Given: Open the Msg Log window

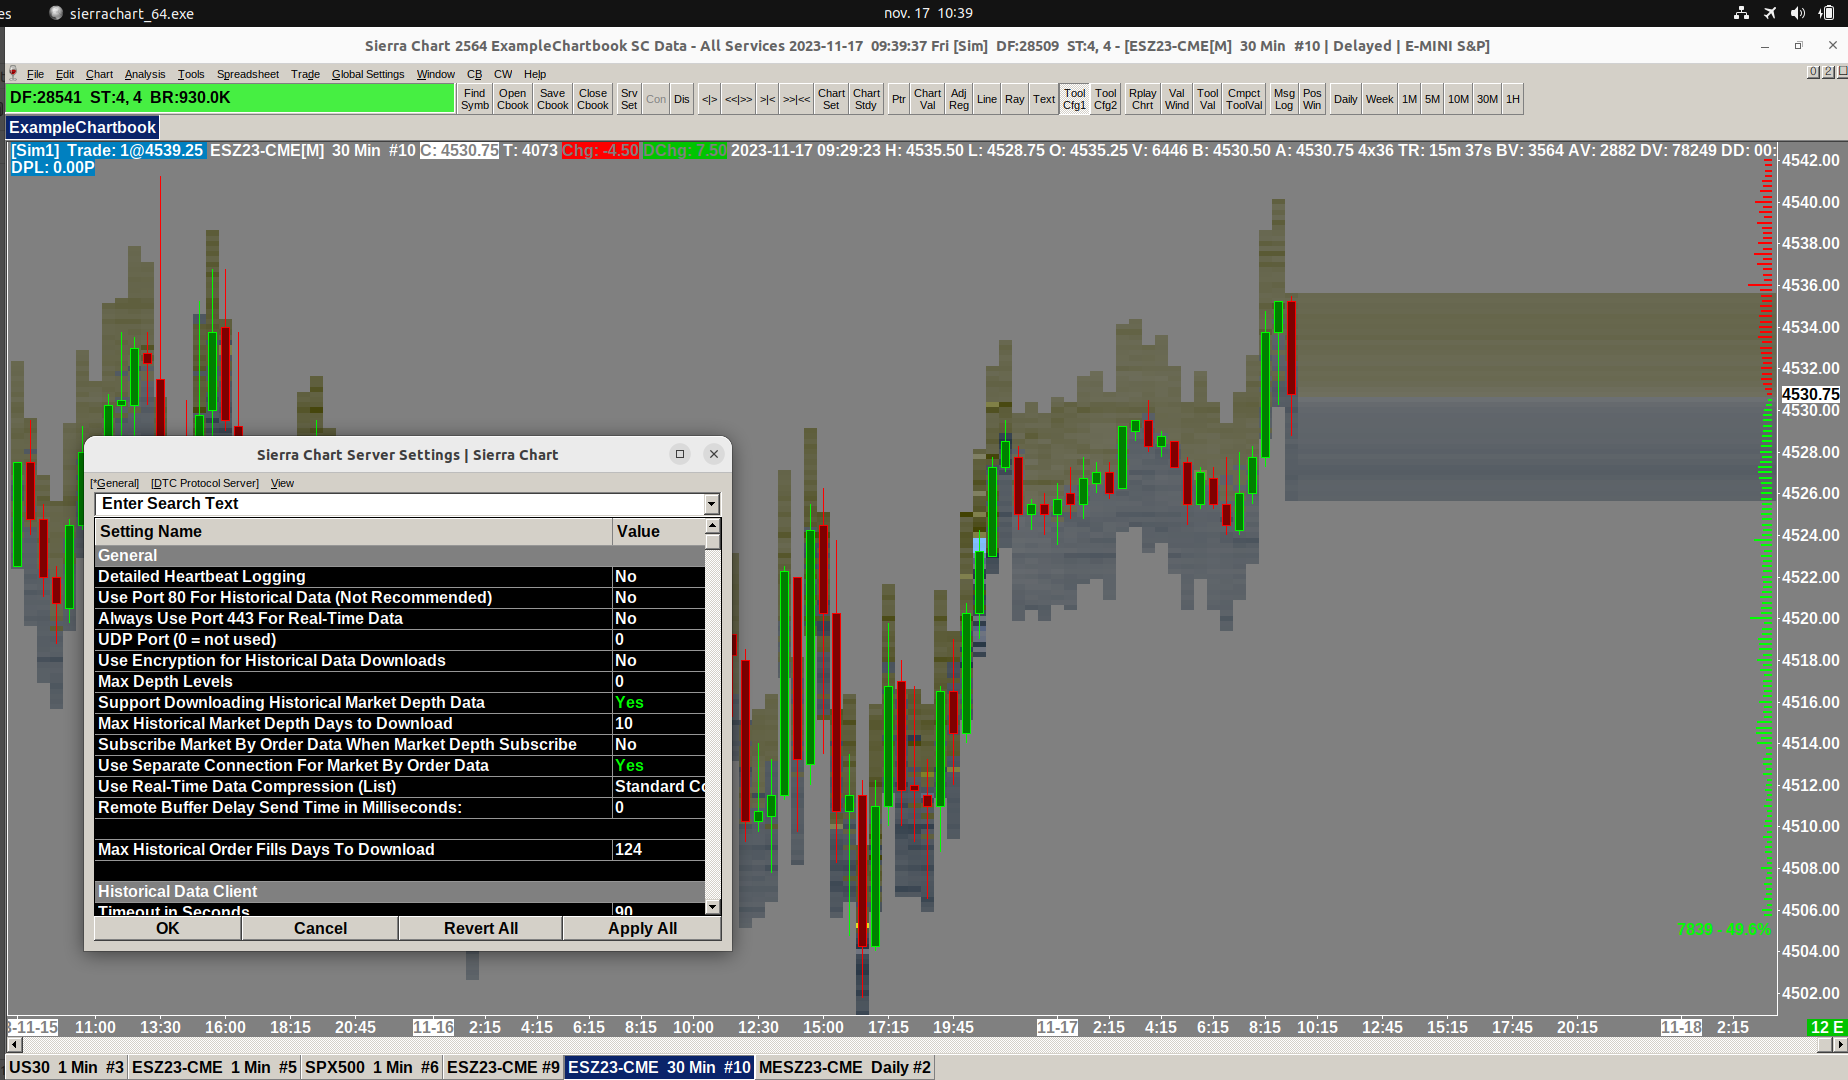Looking at the screenshot, I should pos(1284,99).
